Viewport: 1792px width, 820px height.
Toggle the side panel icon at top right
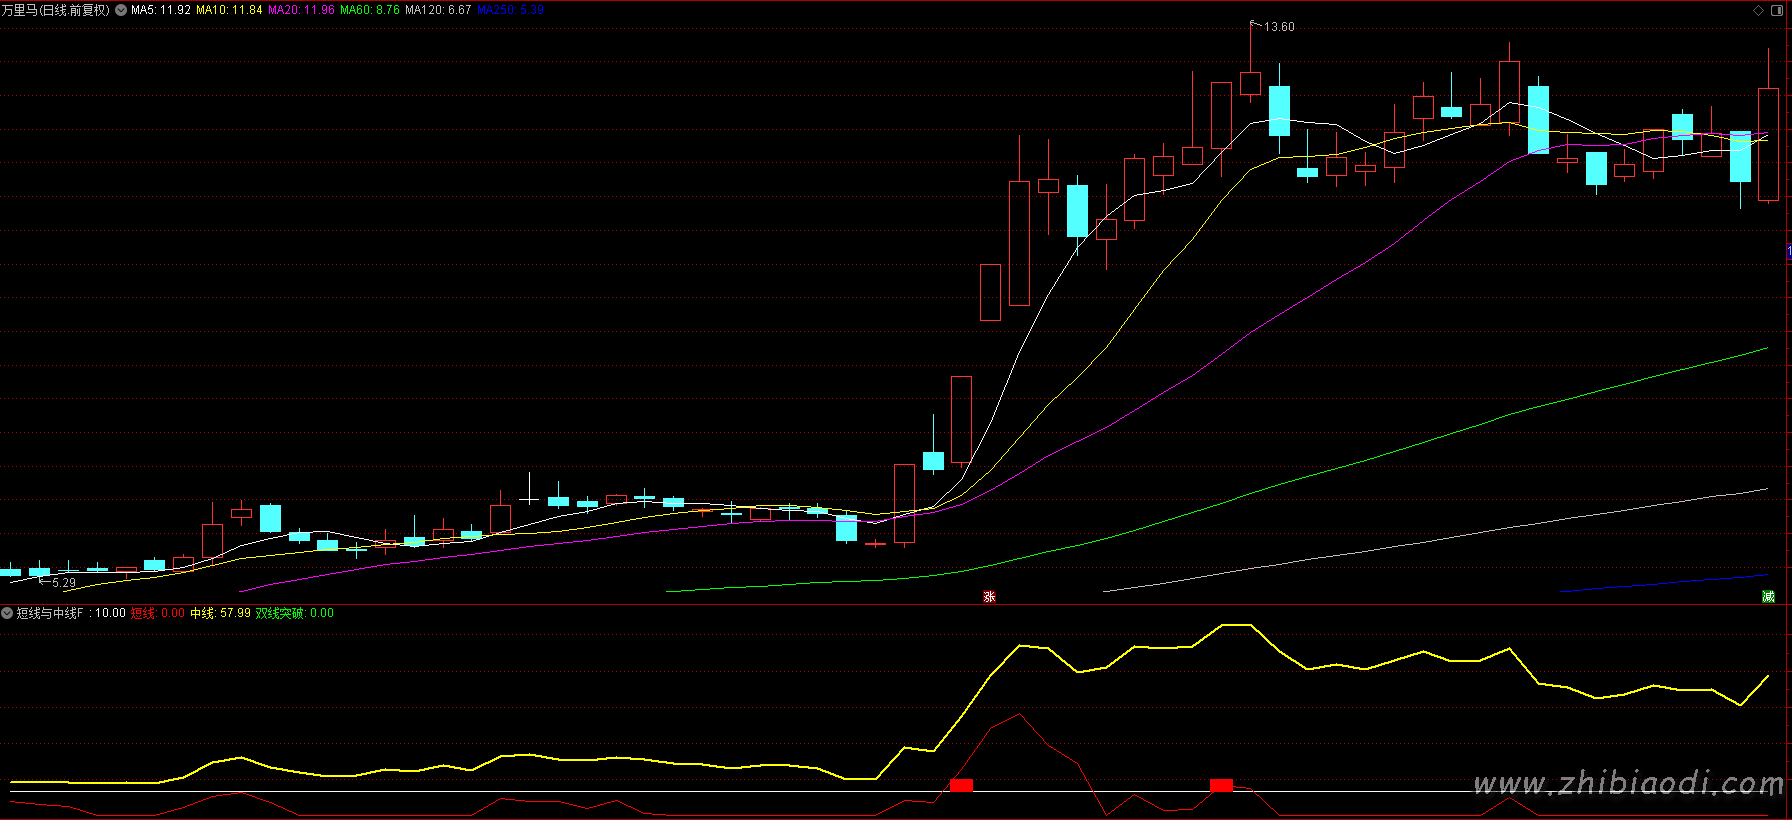pyautogui.click(x=1777, y=10)
